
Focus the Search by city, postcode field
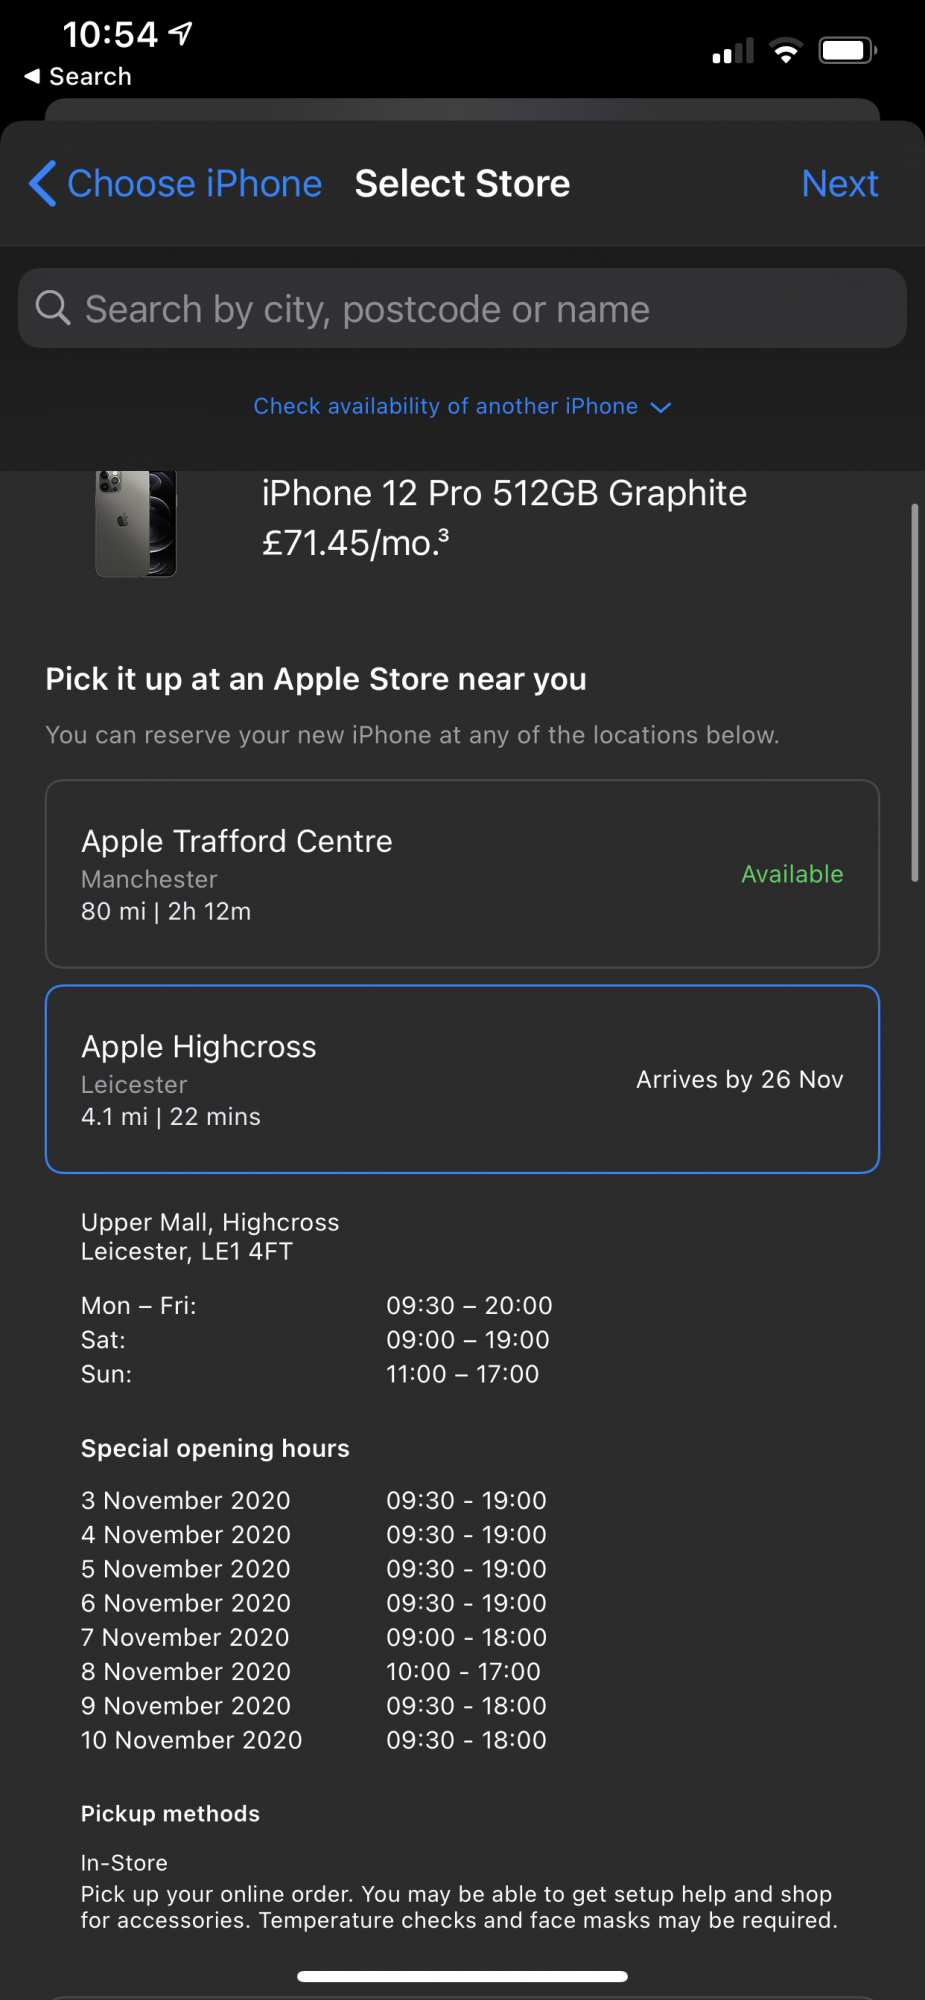(x=462, y=308)
